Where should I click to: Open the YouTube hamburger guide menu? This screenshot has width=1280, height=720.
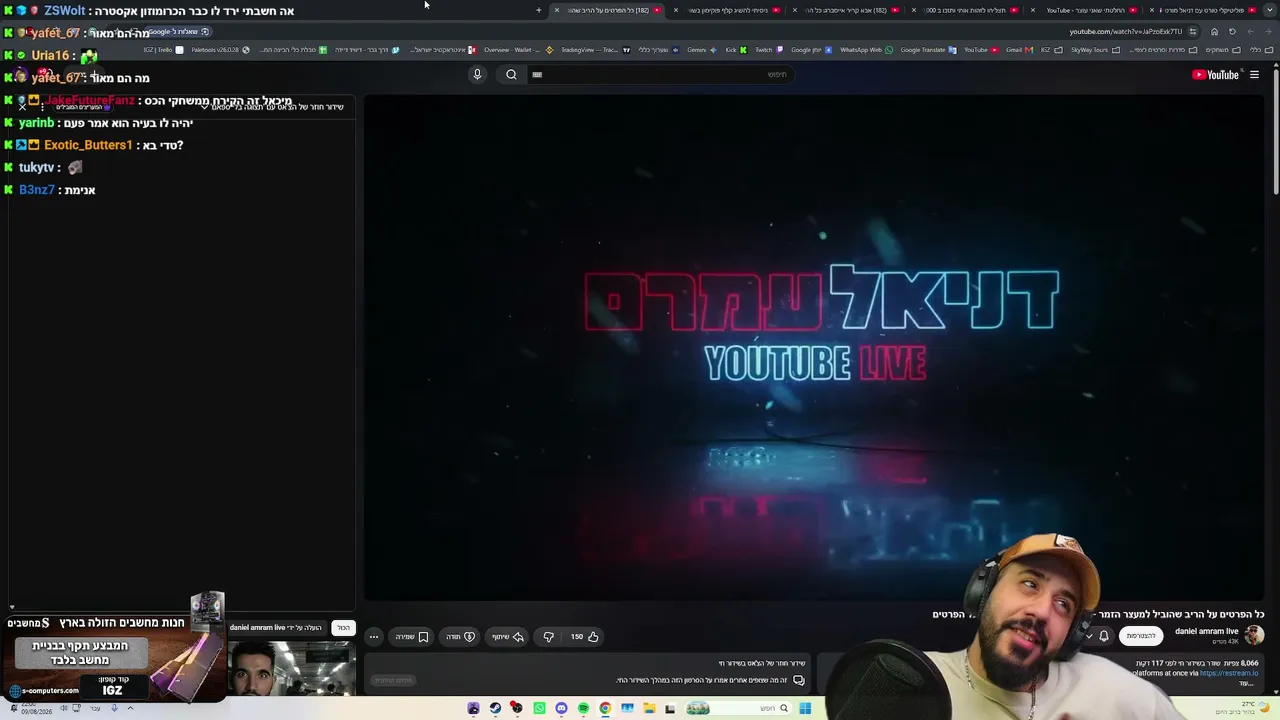1254,75
